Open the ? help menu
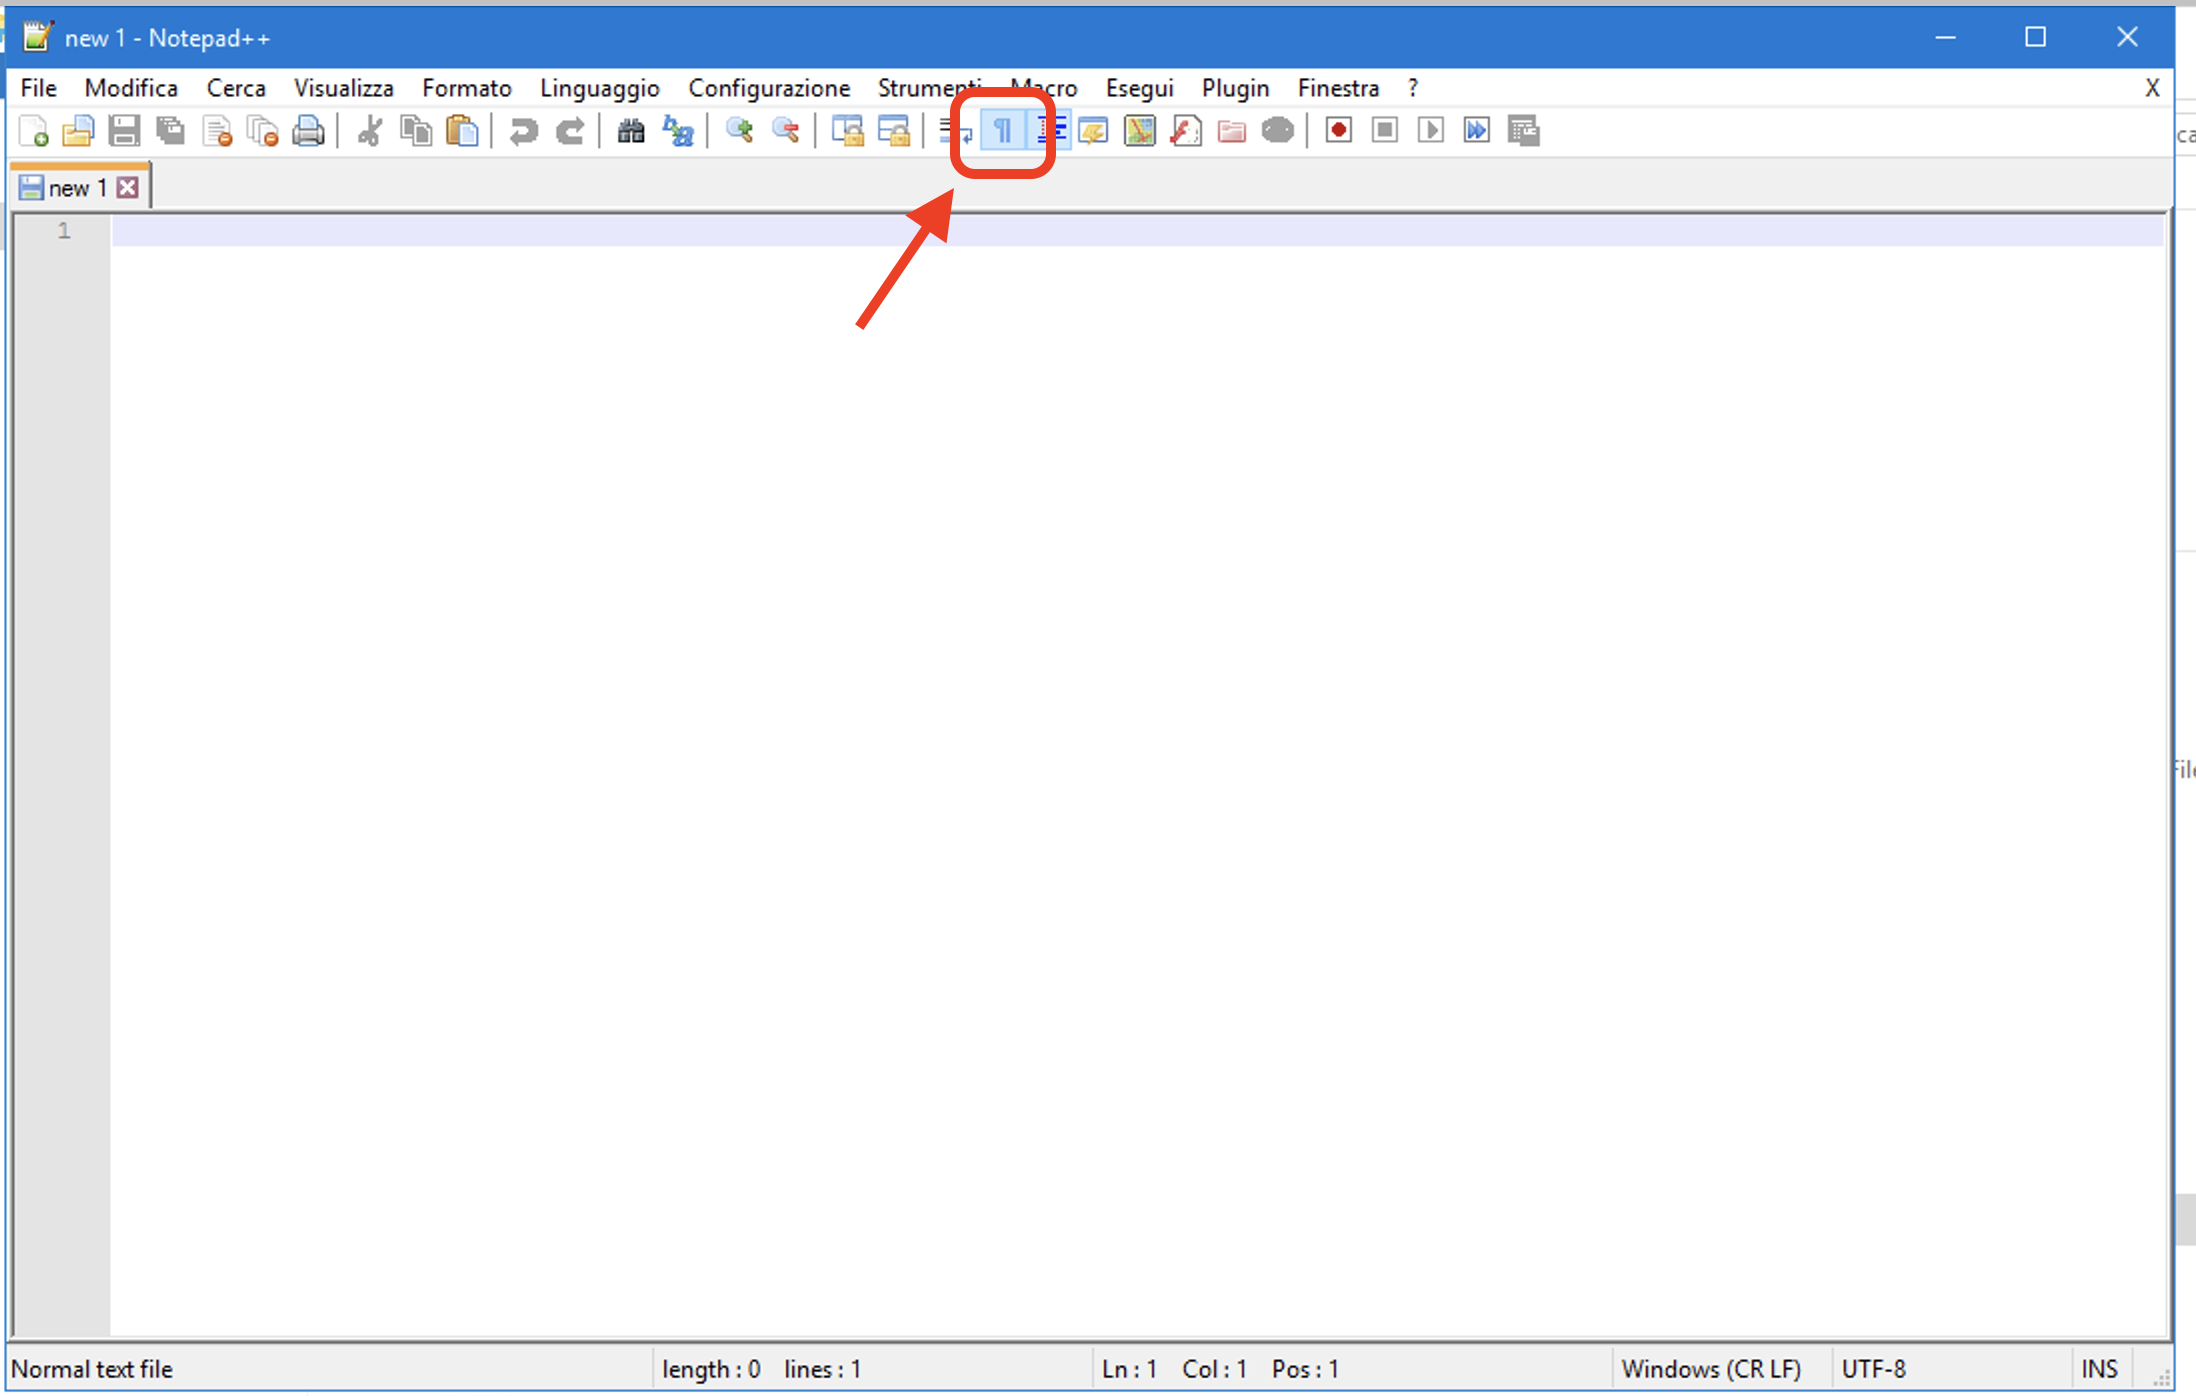The height and width of the screenshot is (1396, 2196). click(1413, 88)
